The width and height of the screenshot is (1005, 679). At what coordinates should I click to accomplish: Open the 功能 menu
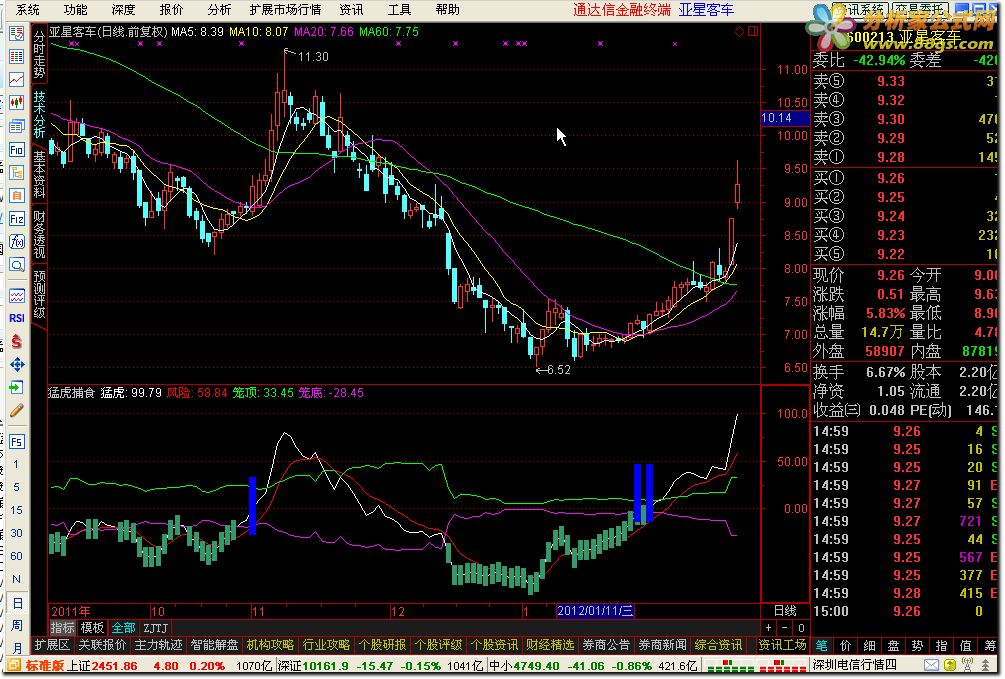75,10
